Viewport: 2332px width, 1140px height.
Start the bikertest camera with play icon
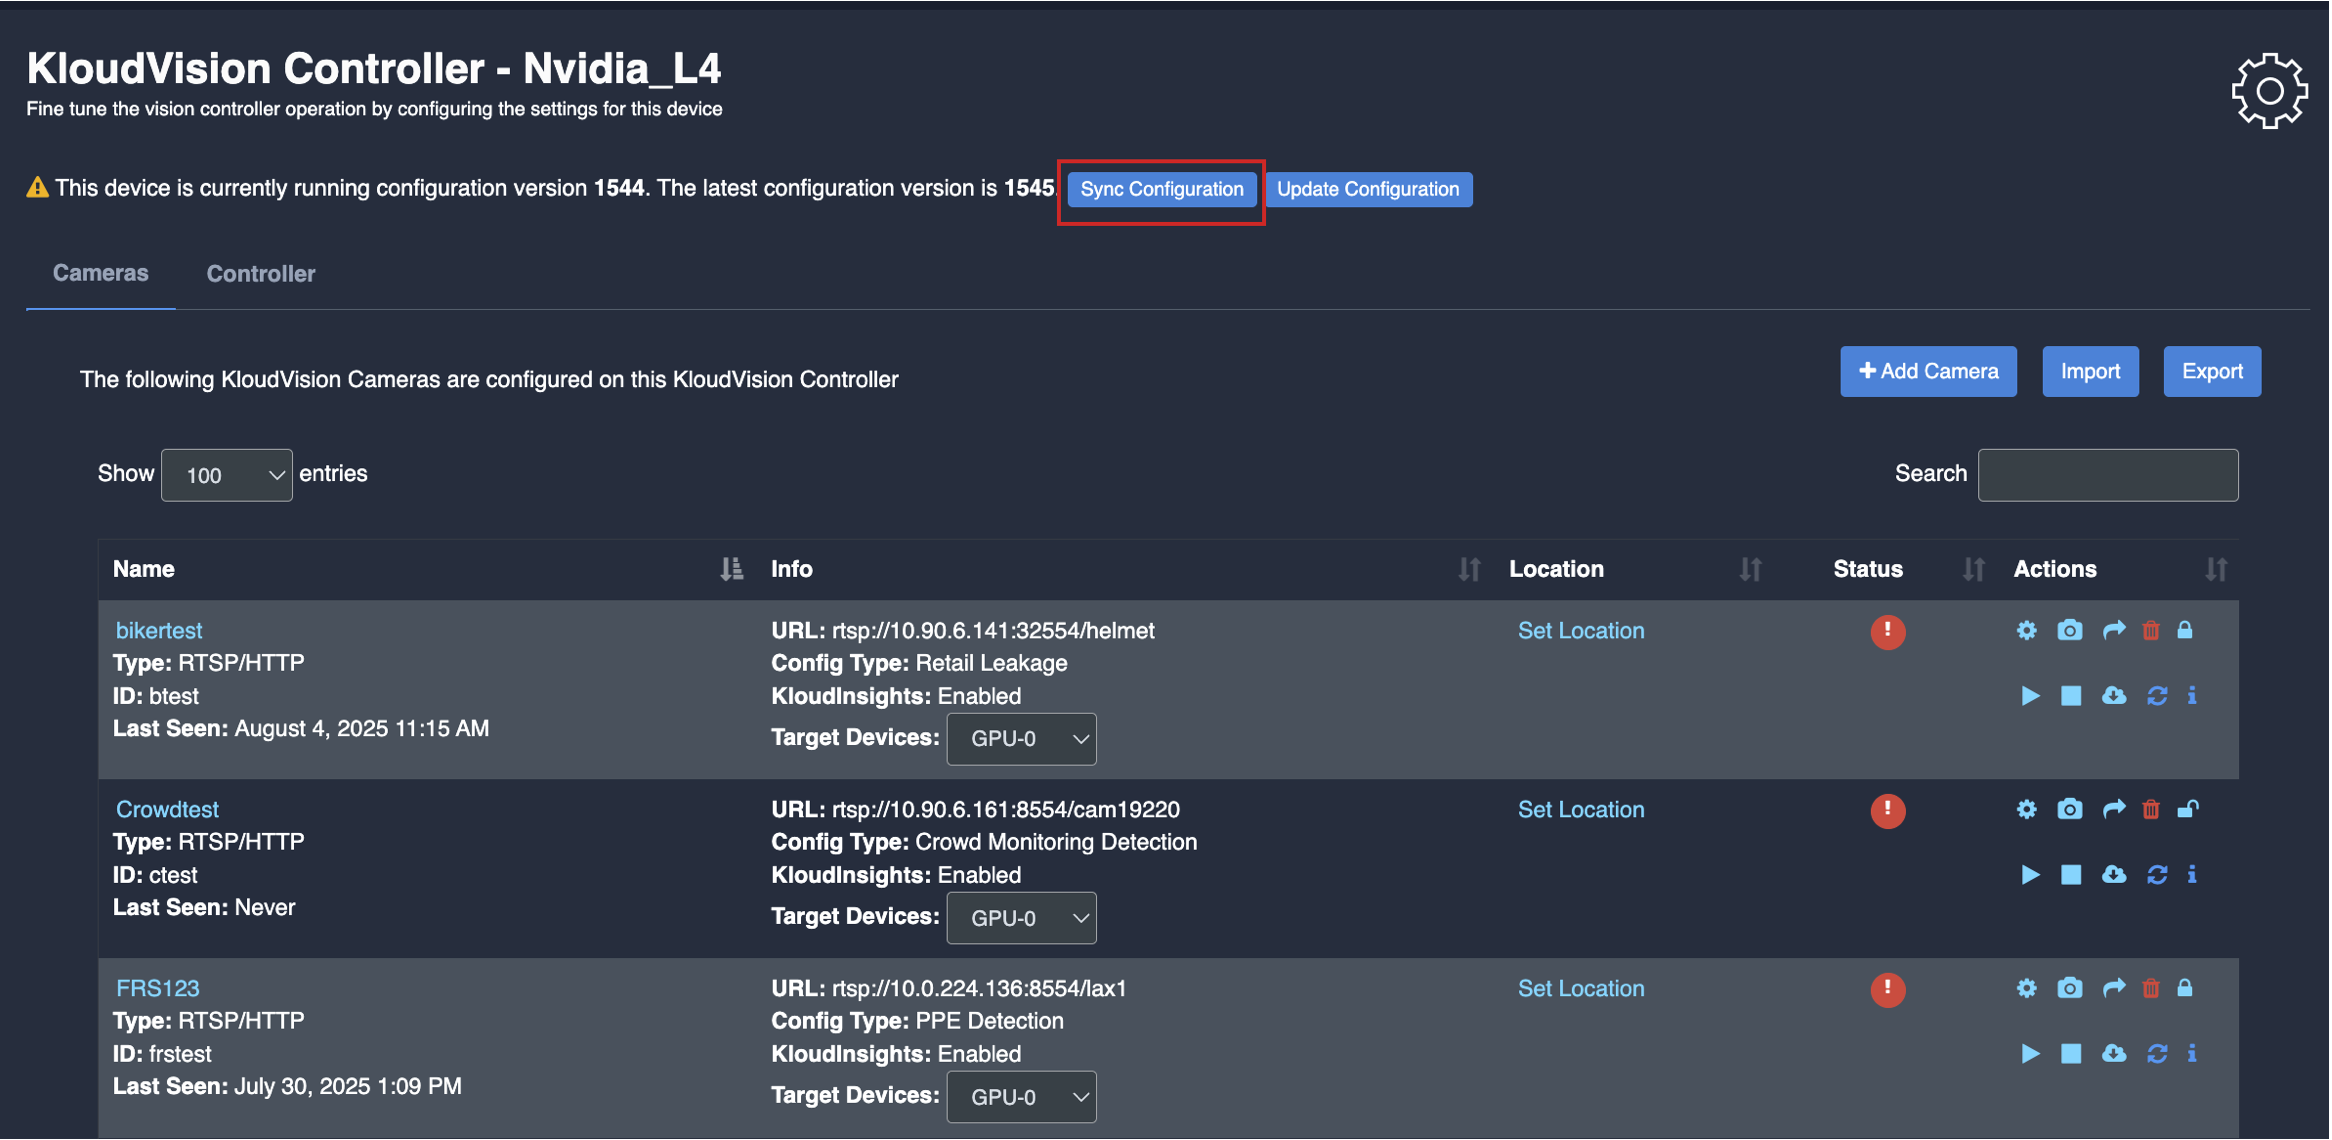tap(2029, 695)
